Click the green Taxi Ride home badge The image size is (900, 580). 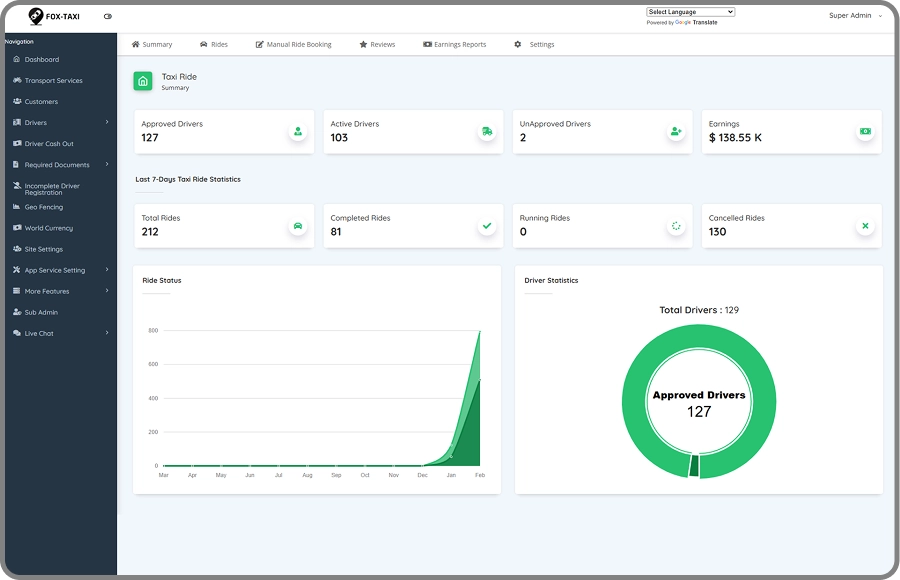pos(143,81)
